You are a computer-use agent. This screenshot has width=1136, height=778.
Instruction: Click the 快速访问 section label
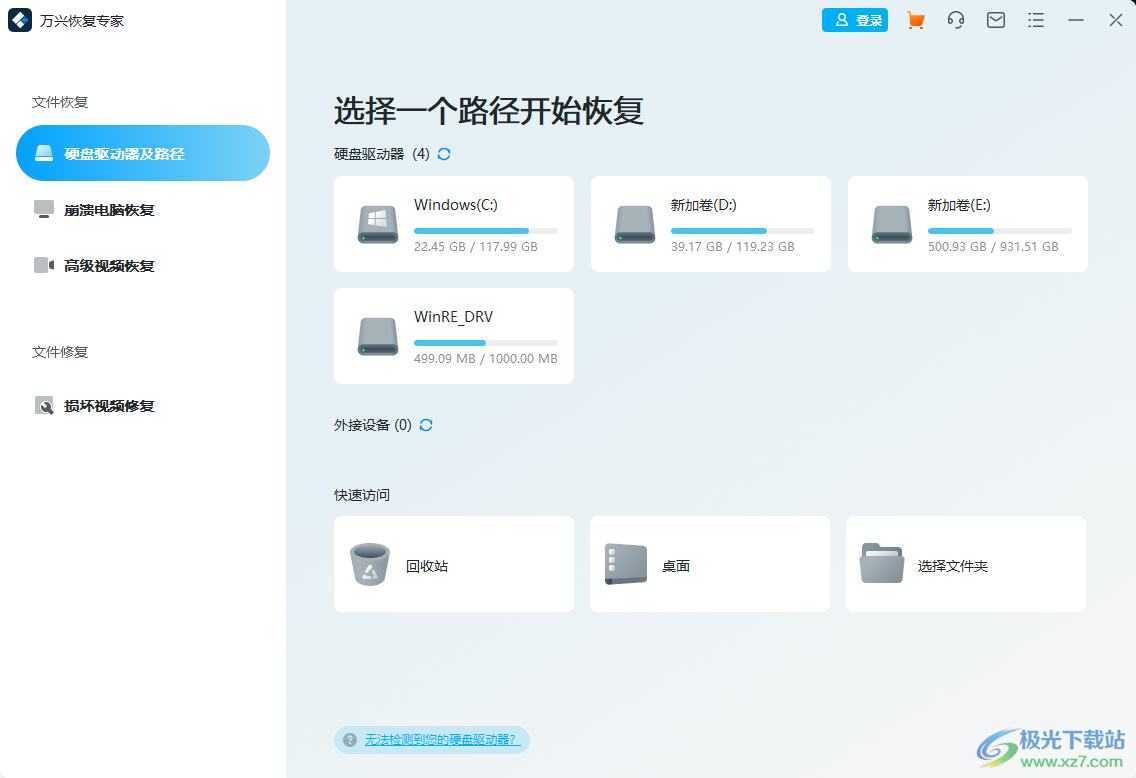[362, 495]
